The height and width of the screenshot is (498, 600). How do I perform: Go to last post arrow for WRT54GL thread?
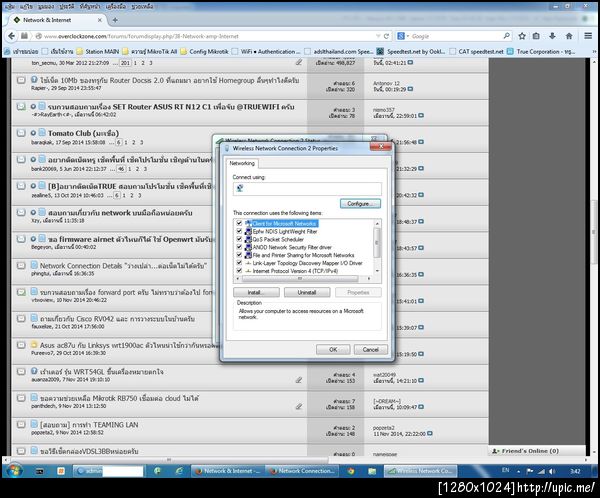(x=421, y=380)
